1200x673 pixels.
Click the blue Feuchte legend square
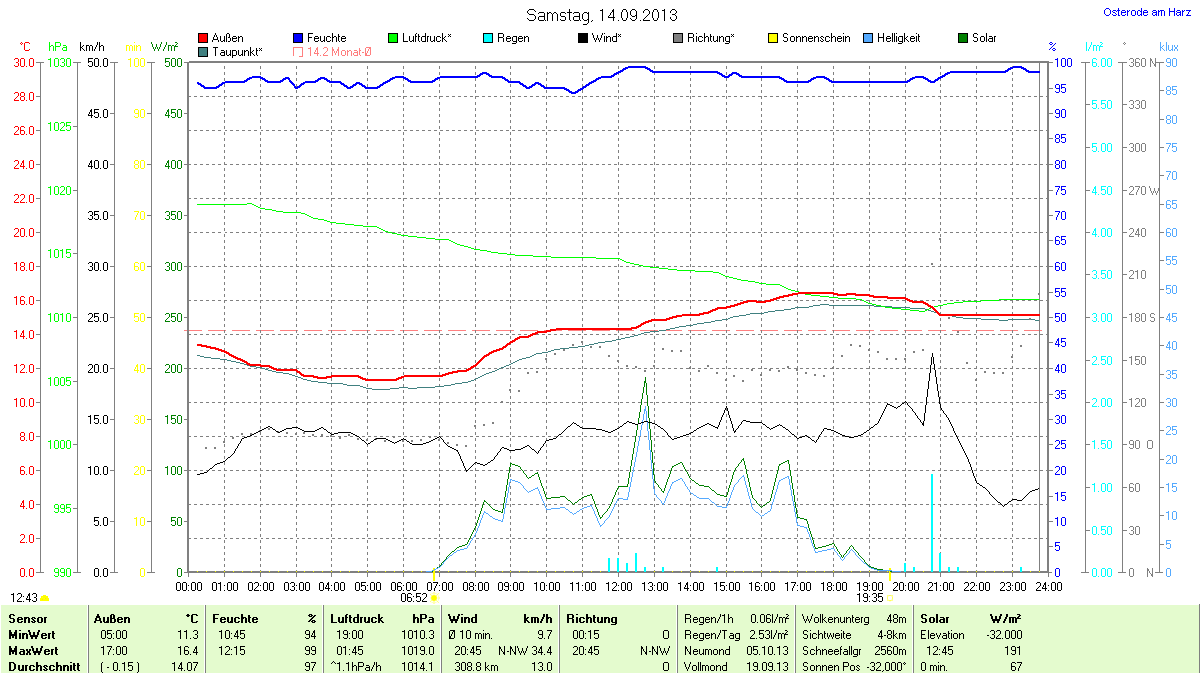(x=298, y=38)
